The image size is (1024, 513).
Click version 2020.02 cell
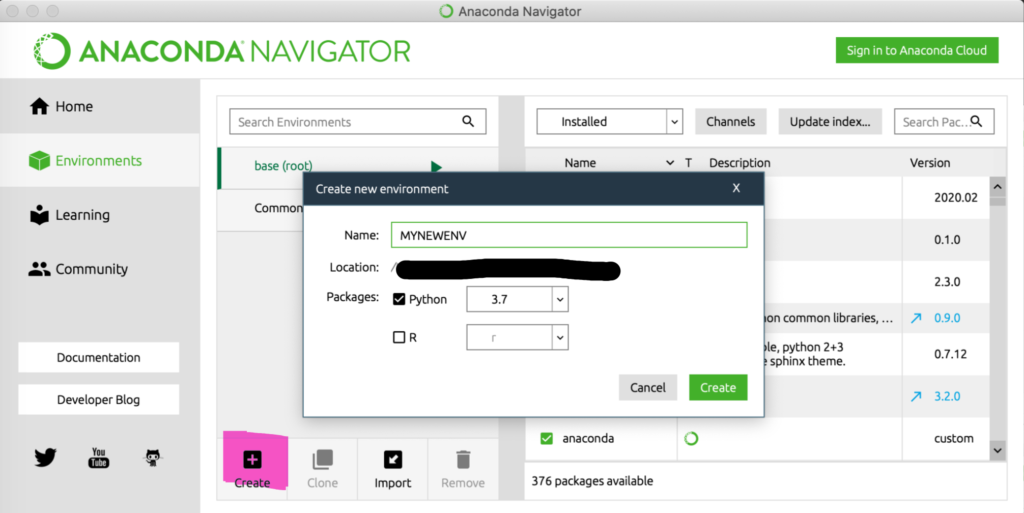point(955,198)
